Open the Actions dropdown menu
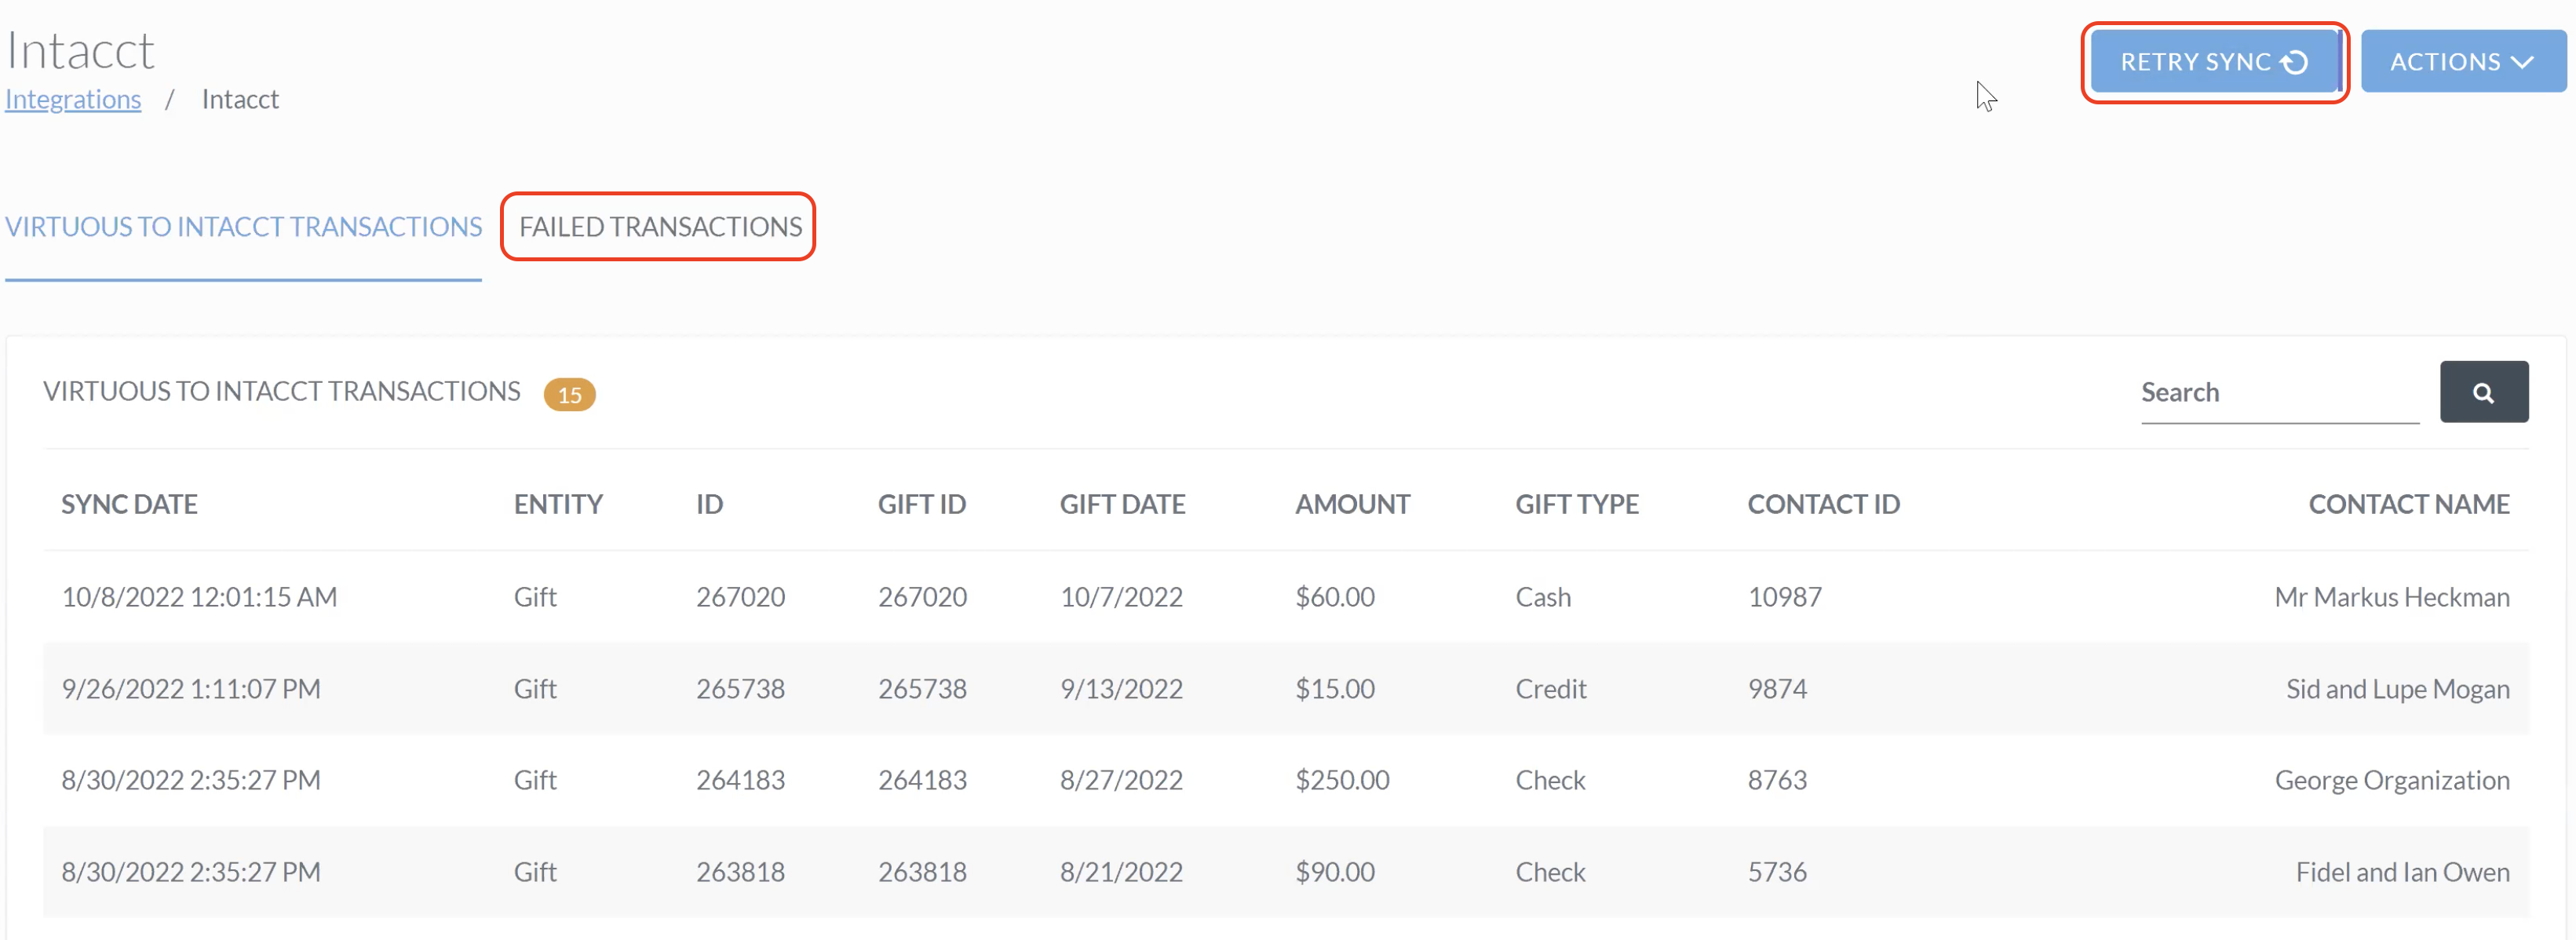The width and height of the screenshot is (2576, 940). pyautogui.click(x=2462, y=62)
